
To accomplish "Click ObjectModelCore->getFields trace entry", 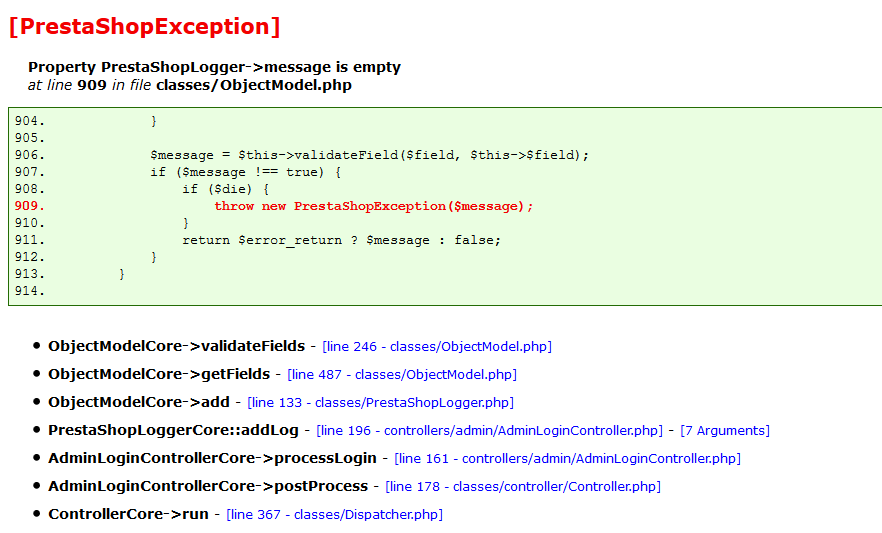I will point(159,374).
